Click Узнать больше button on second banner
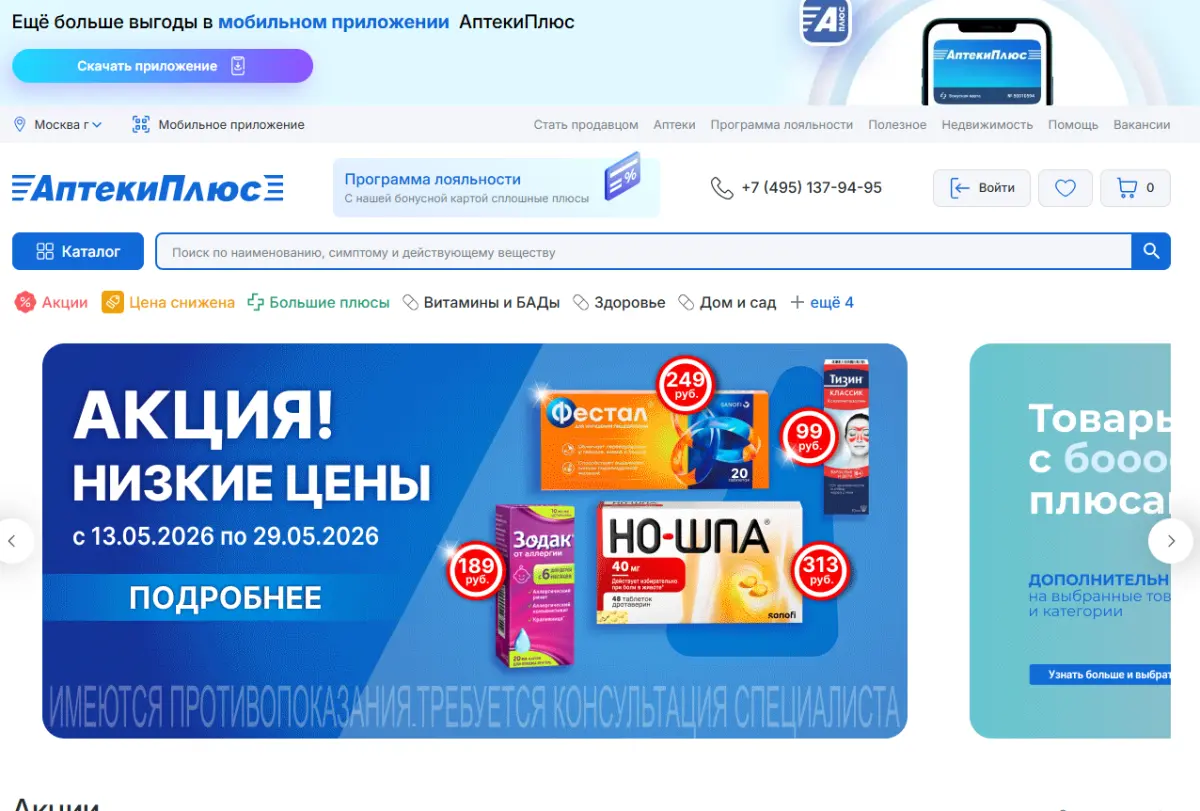The image size is (1200, 811). coord(1100,675)
